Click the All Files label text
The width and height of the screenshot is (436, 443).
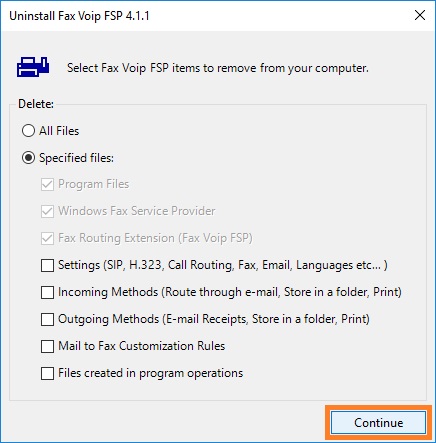coord(59,131)
